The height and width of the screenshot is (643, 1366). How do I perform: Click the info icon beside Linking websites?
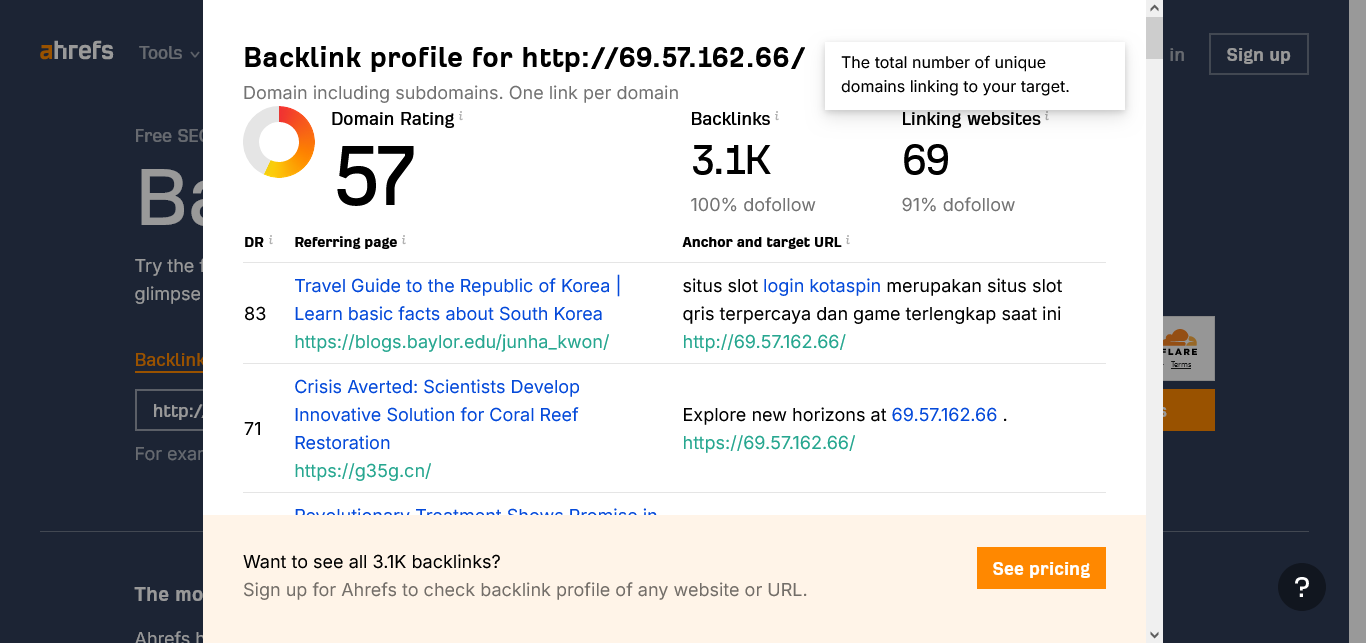click(1047, 117)
